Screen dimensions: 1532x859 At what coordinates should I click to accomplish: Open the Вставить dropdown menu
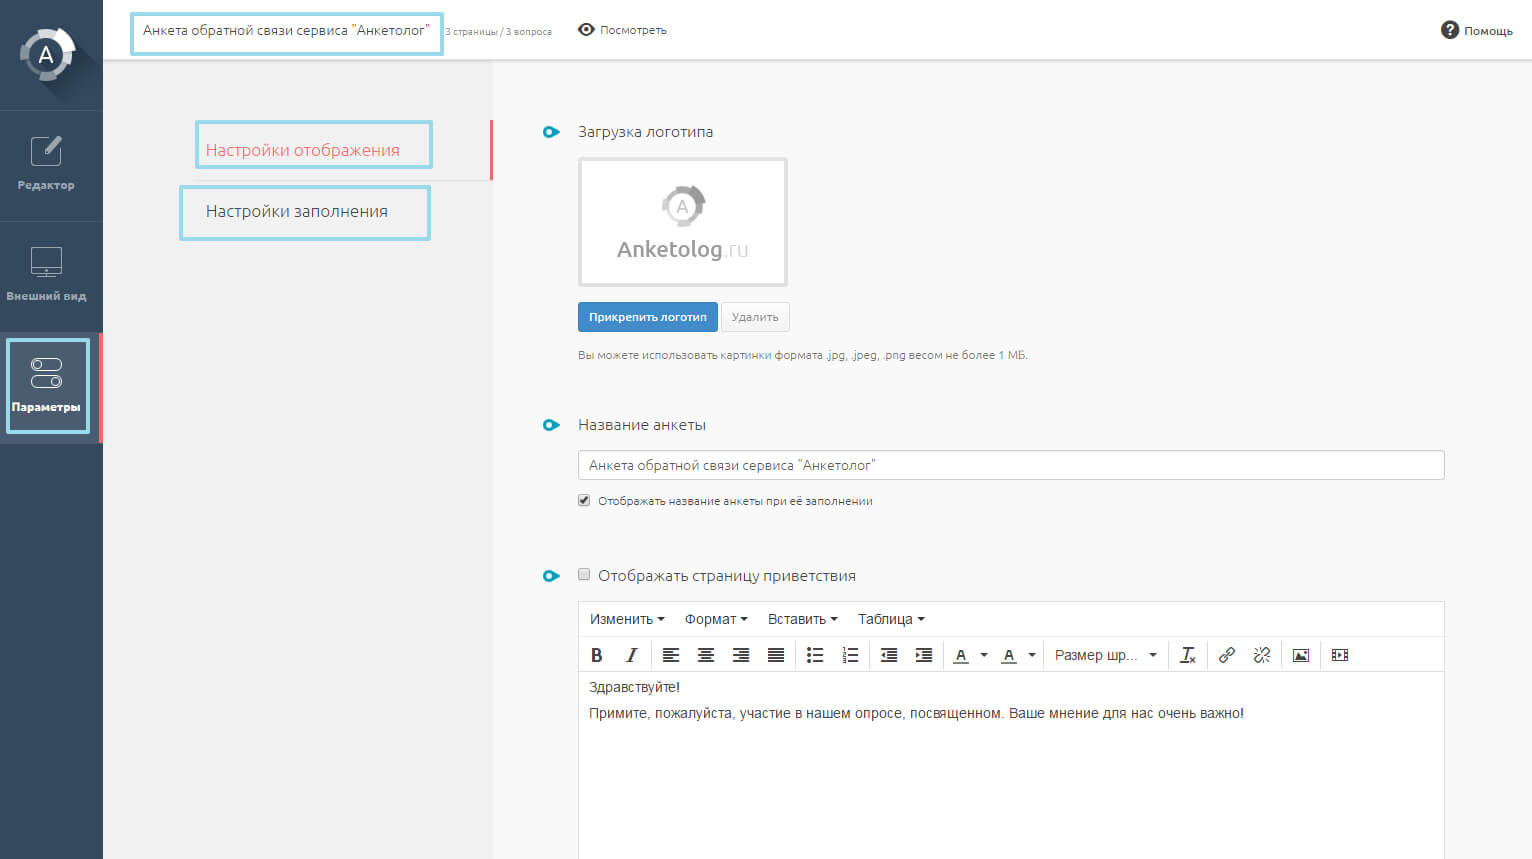click(803, 619)
